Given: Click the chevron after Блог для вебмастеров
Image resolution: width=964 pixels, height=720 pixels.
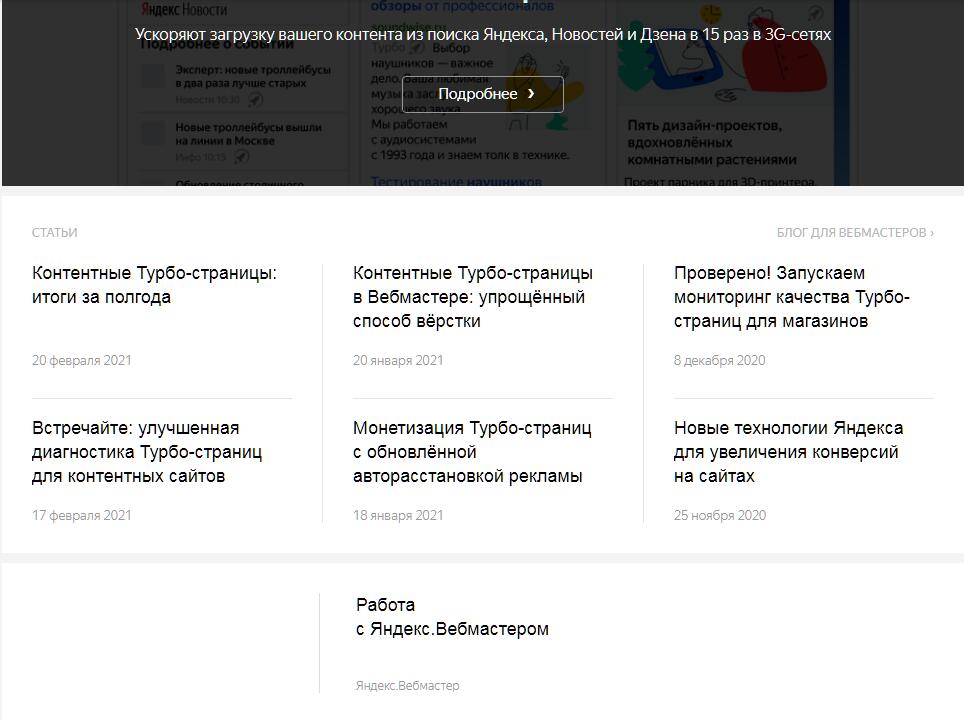Looking at the screenshot, I should pos(932,233).
